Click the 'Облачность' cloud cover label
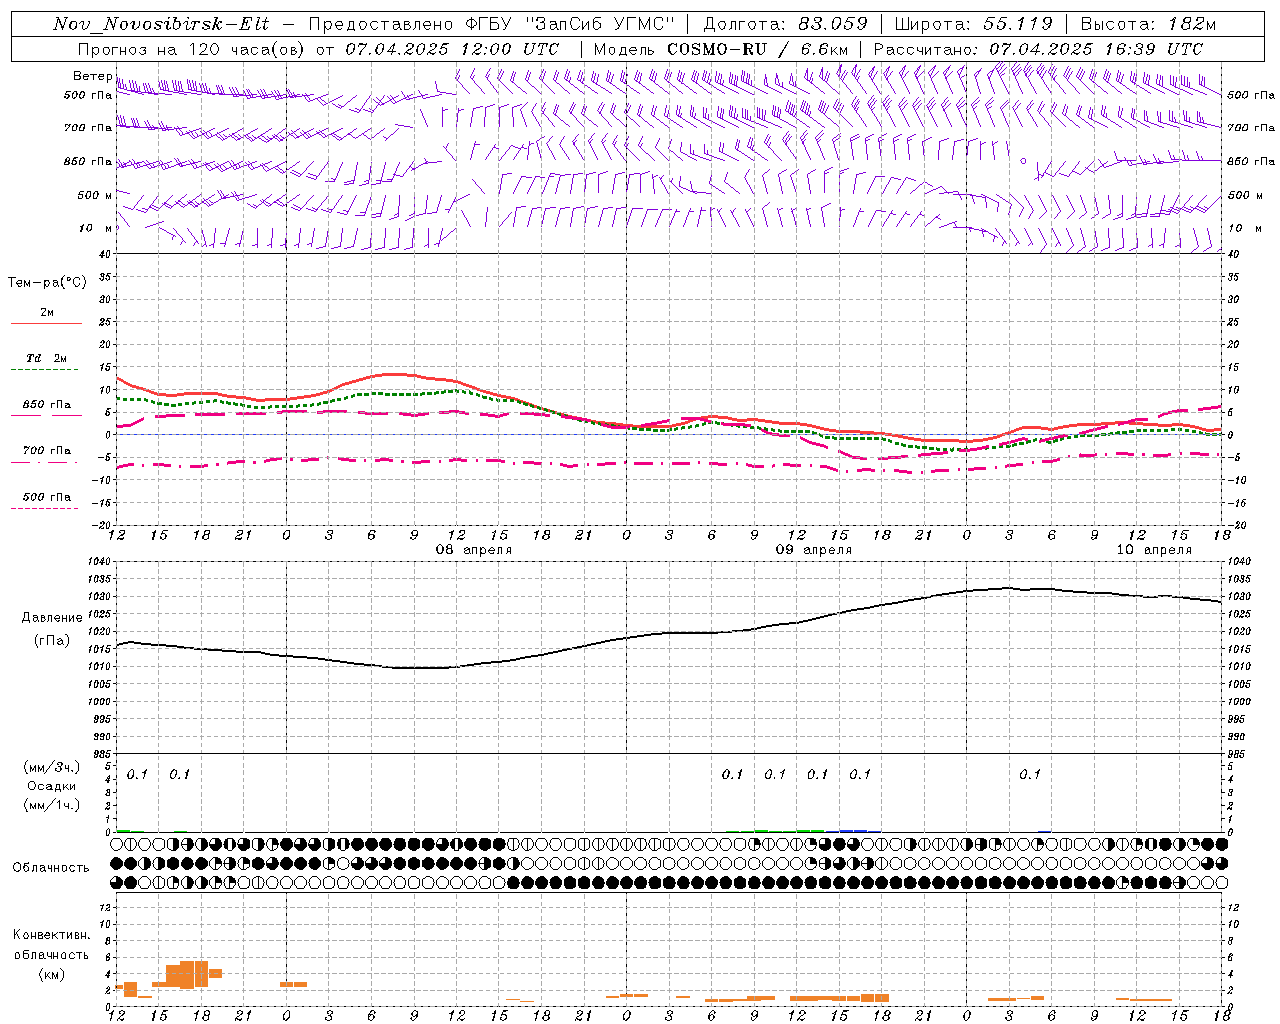Viewport: 1280px width, 1024px height. [x=51, y=868]
